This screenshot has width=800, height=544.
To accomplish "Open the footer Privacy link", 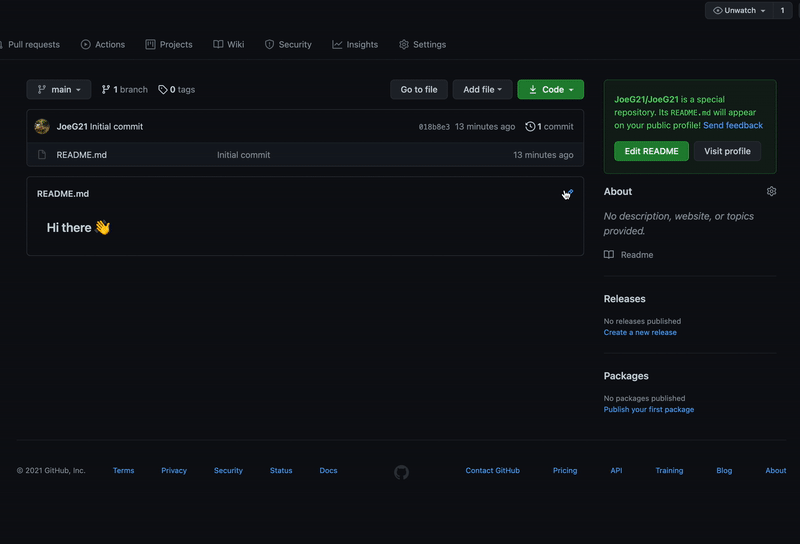I will tap(174, 471).
